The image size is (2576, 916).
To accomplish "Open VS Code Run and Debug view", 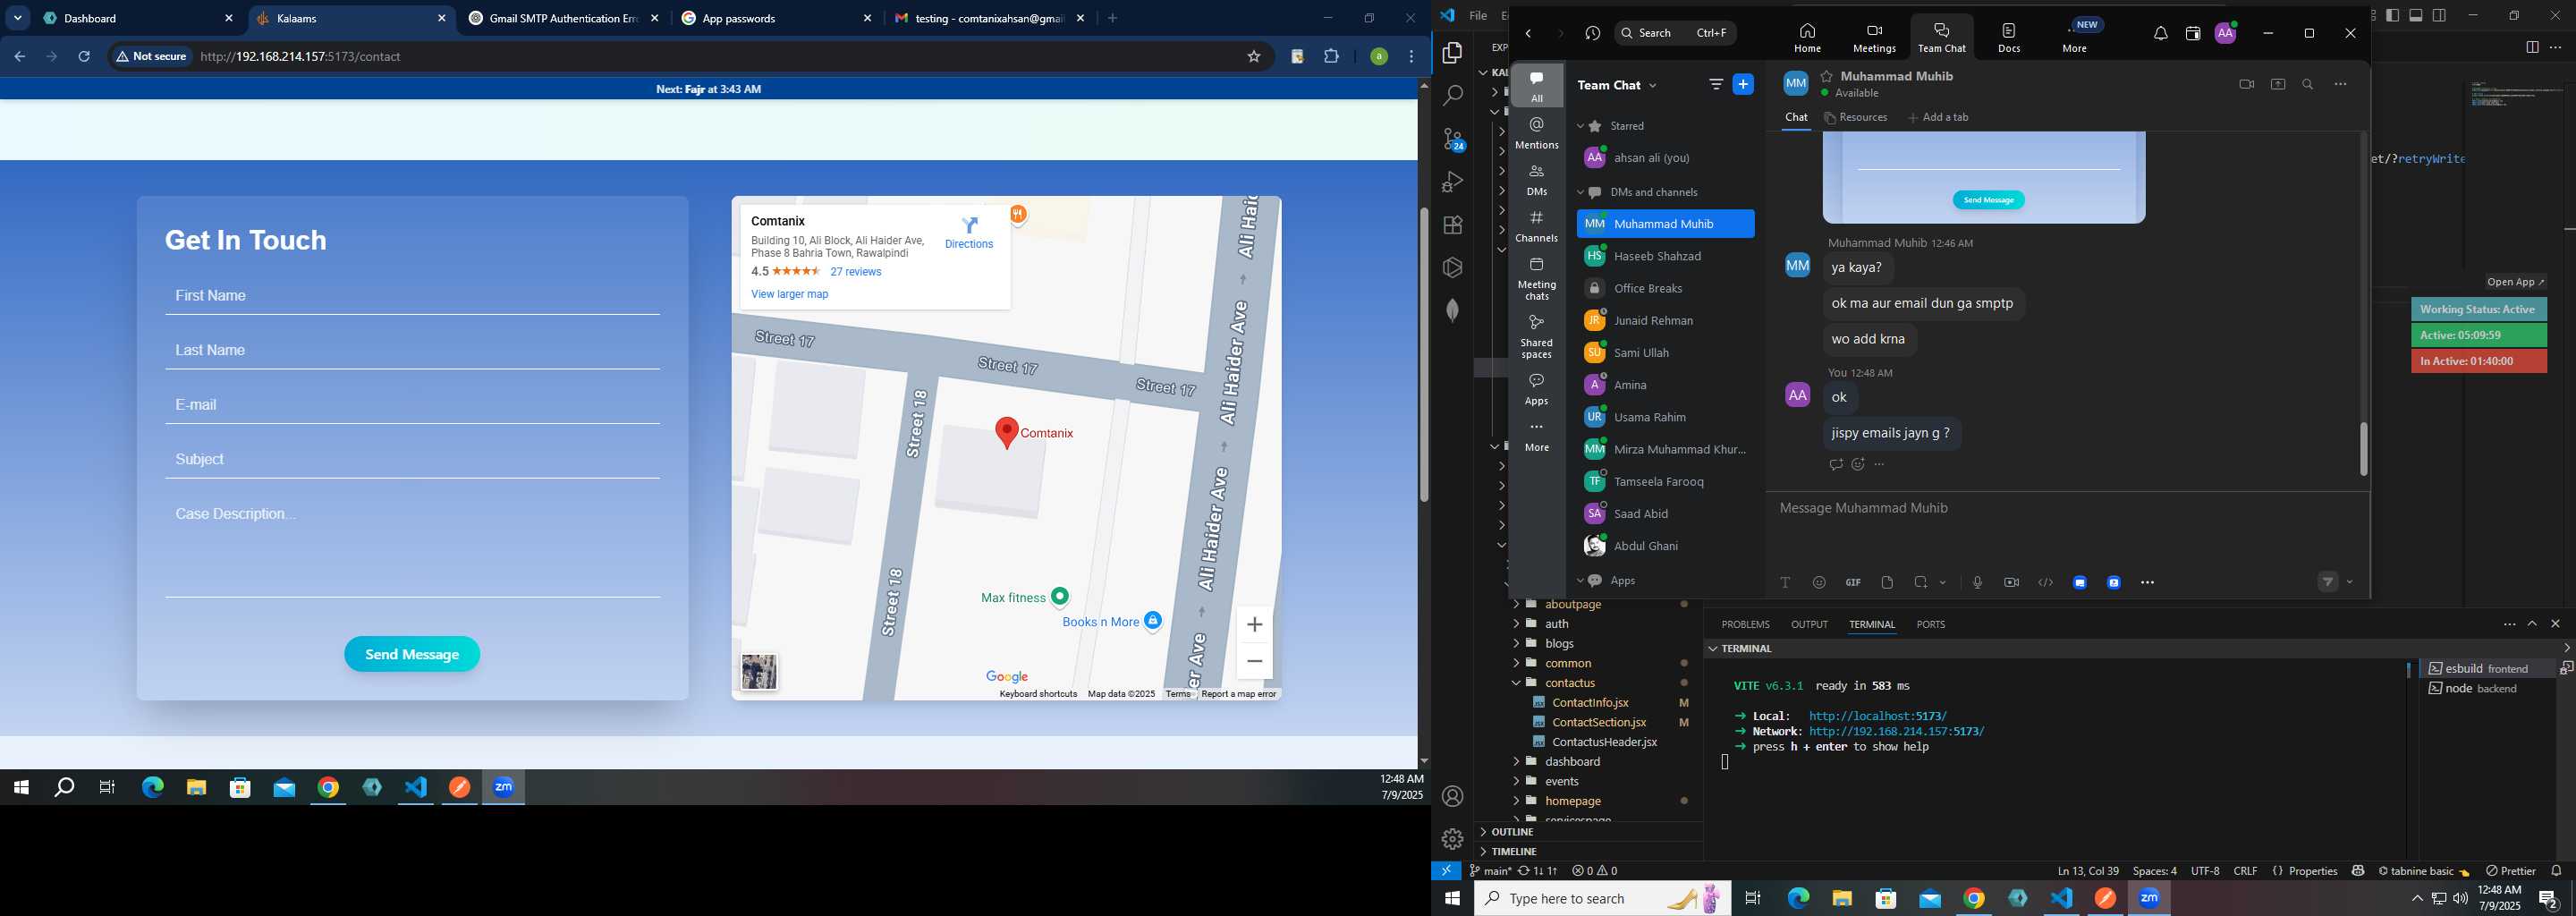I will 1453,182.
